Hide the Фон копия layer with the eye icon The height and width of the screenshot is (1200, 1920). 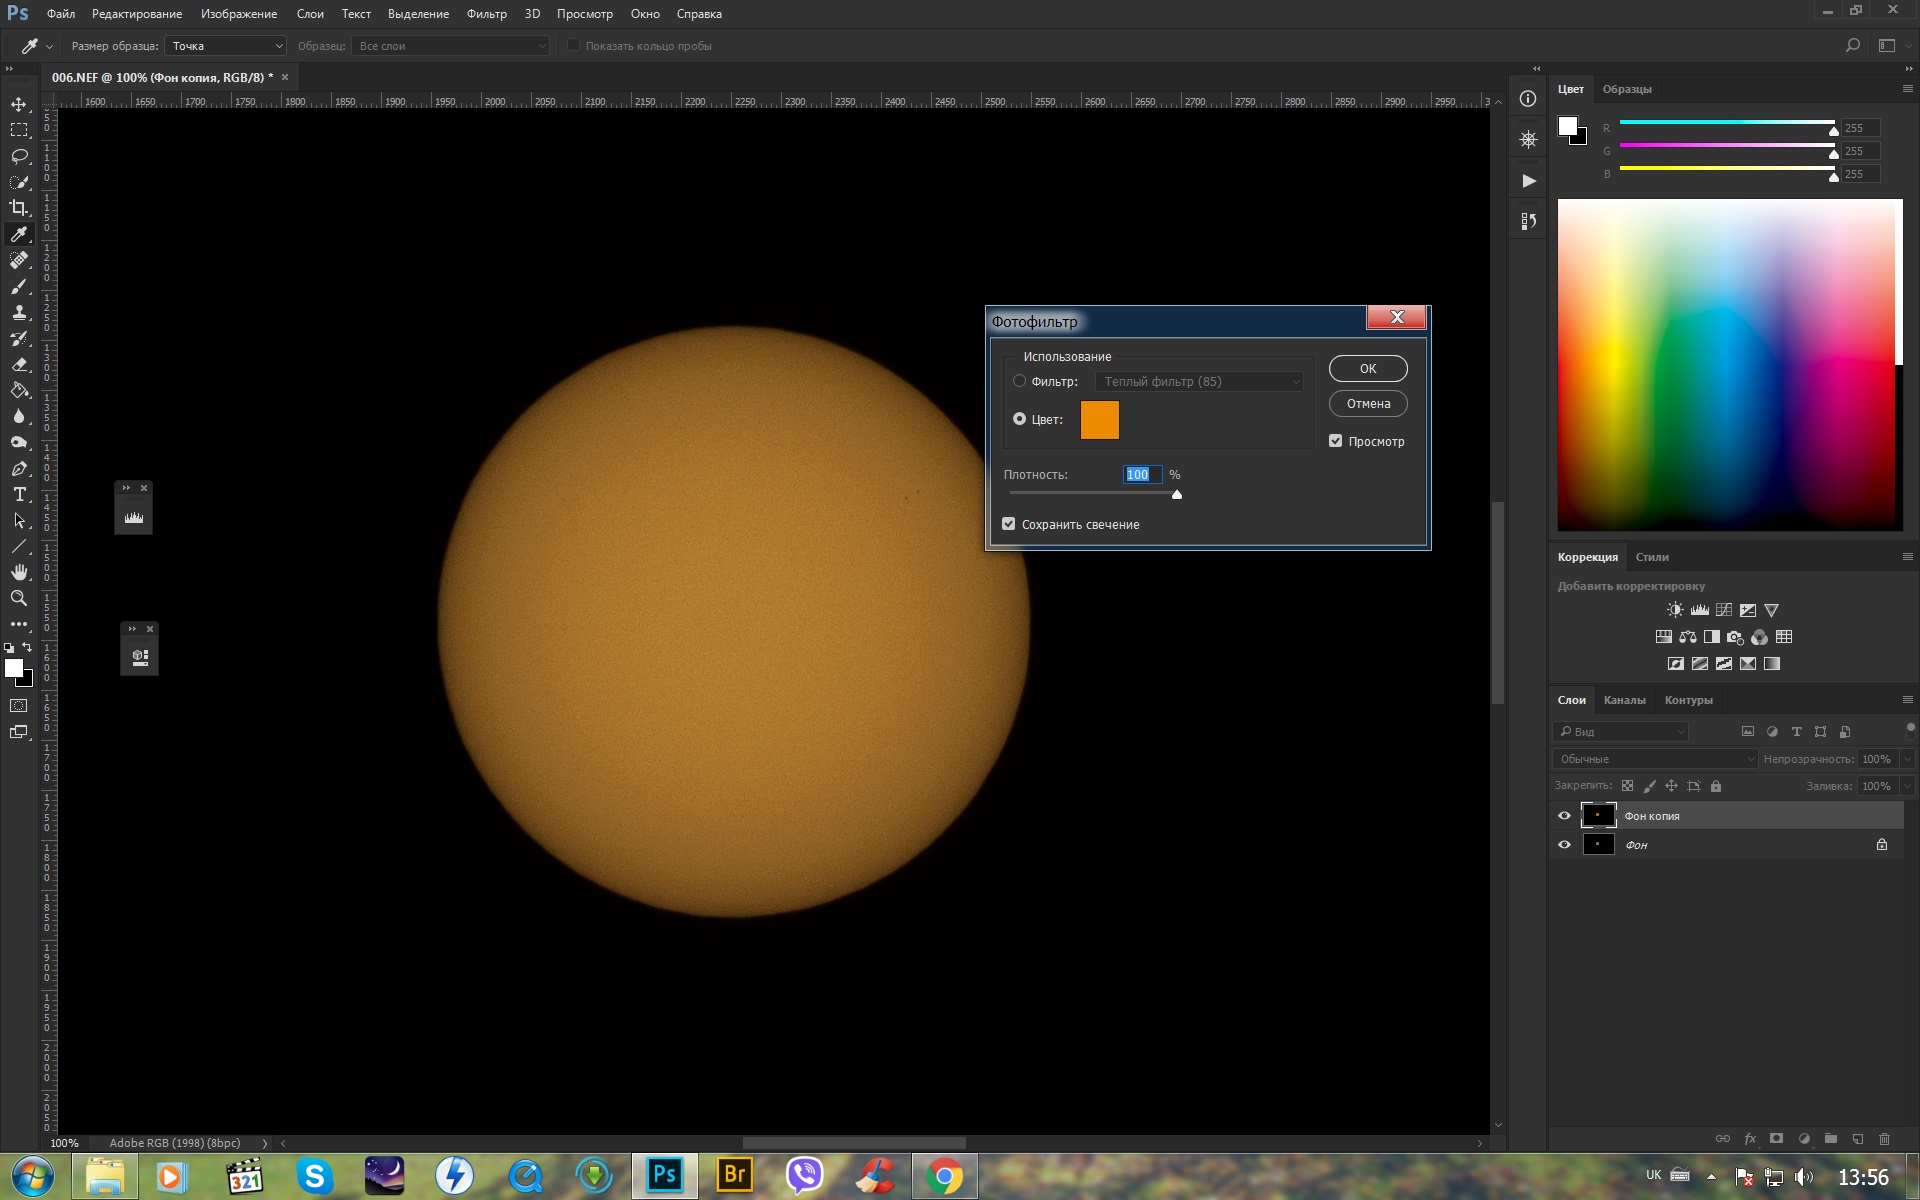click(1564, 816)
